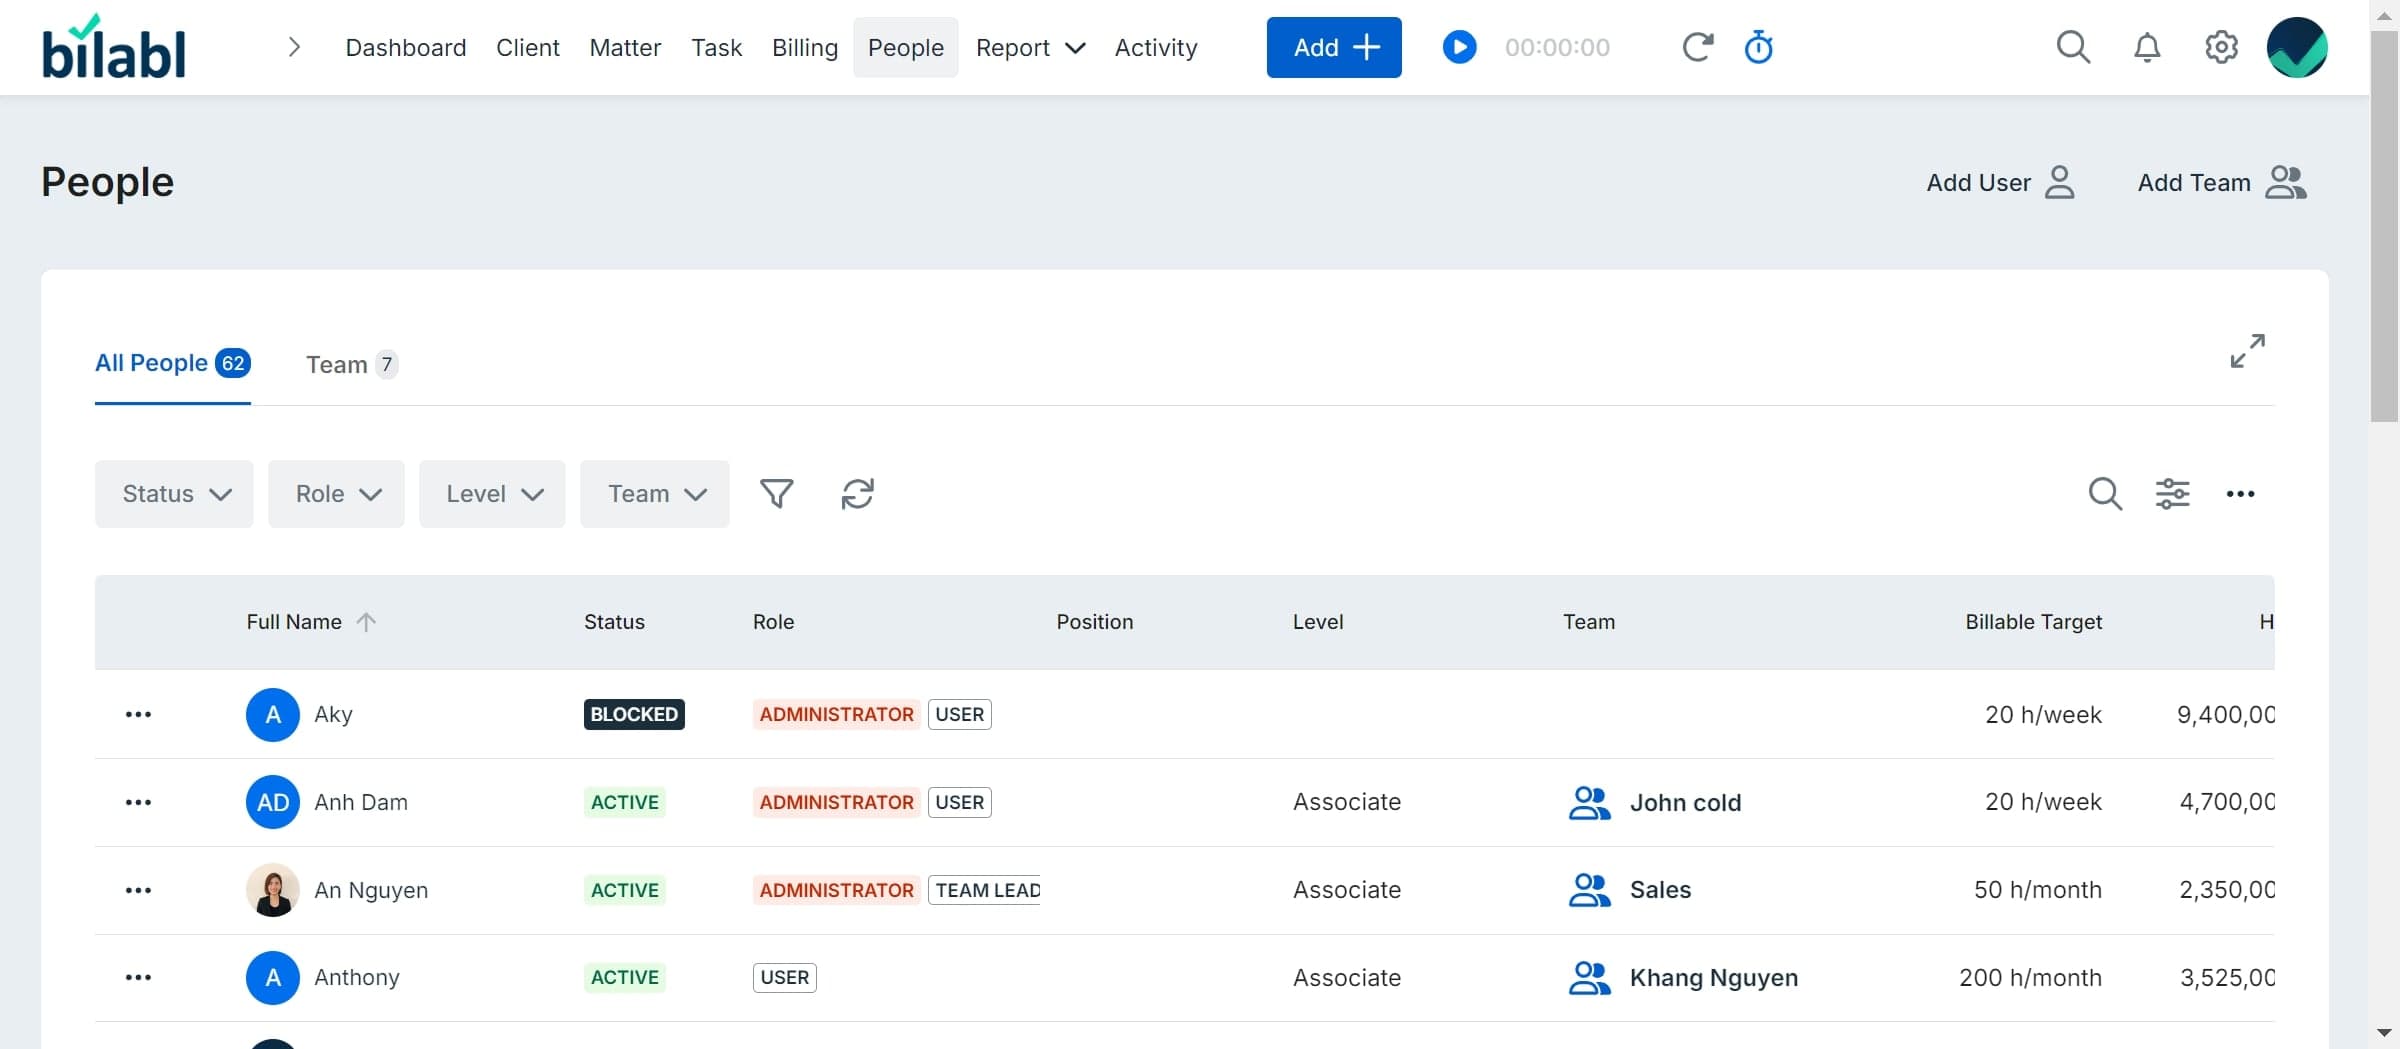Screen dimensions: 2400x1049
Task: Go to the Client section
Action: coord(527,47)
